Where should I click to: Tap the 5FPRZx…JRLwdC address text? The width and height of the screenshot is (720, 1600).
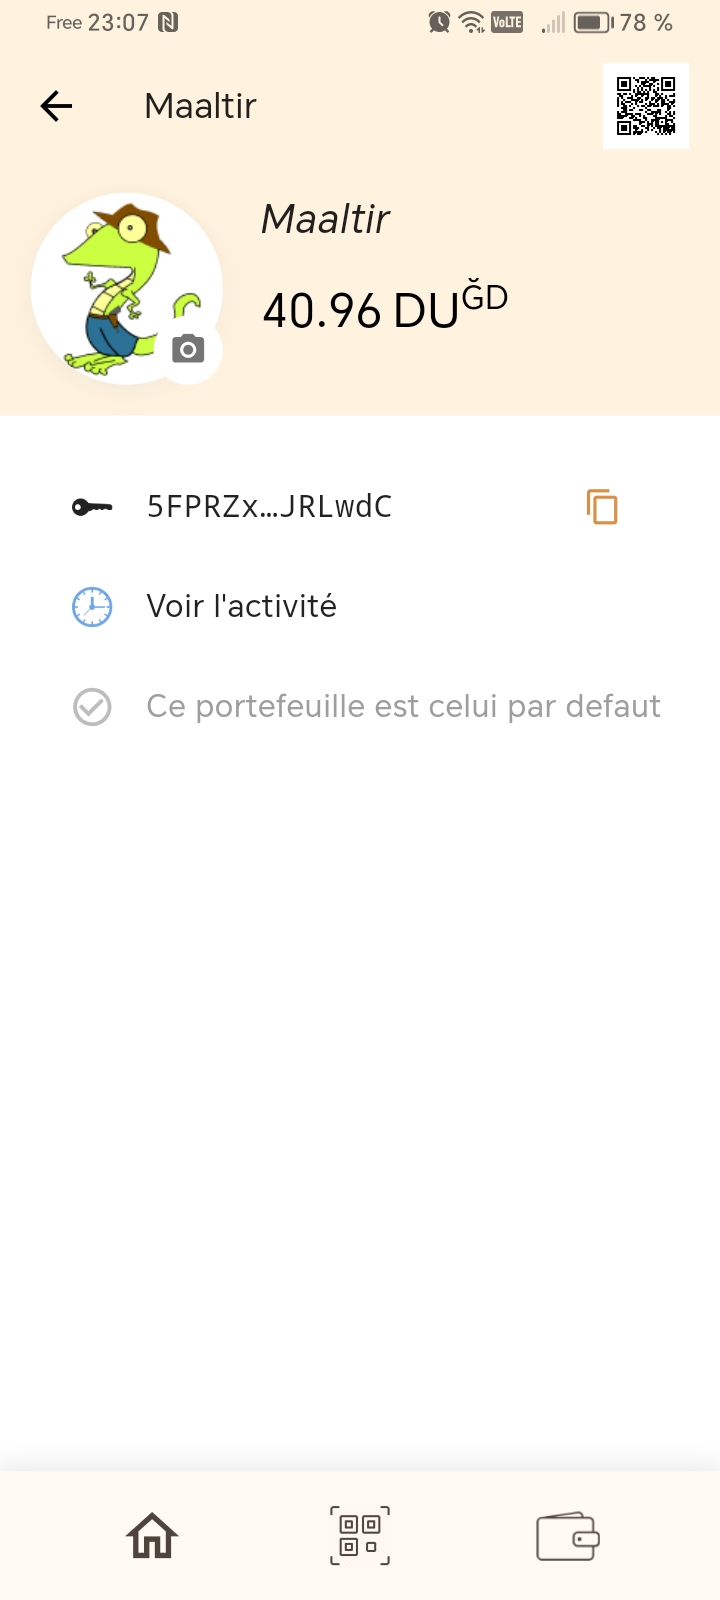click(x=269, y=507)
